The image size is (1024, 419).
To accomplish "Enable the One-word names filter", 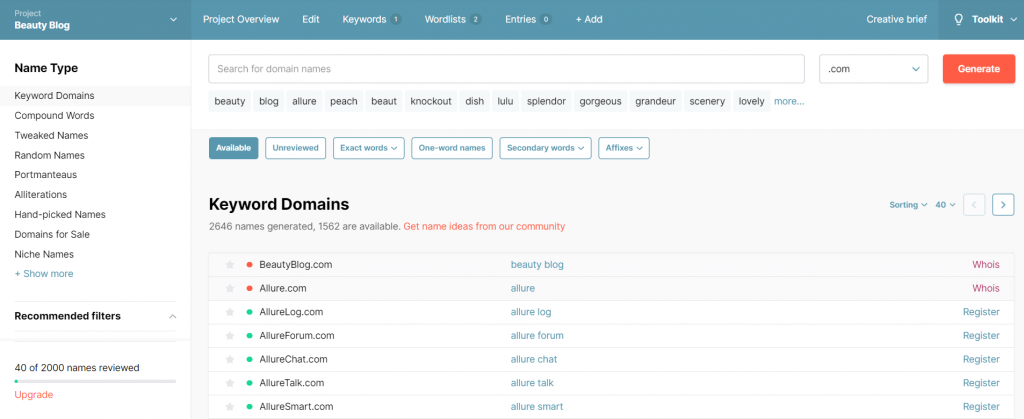I will click(451, 148).
